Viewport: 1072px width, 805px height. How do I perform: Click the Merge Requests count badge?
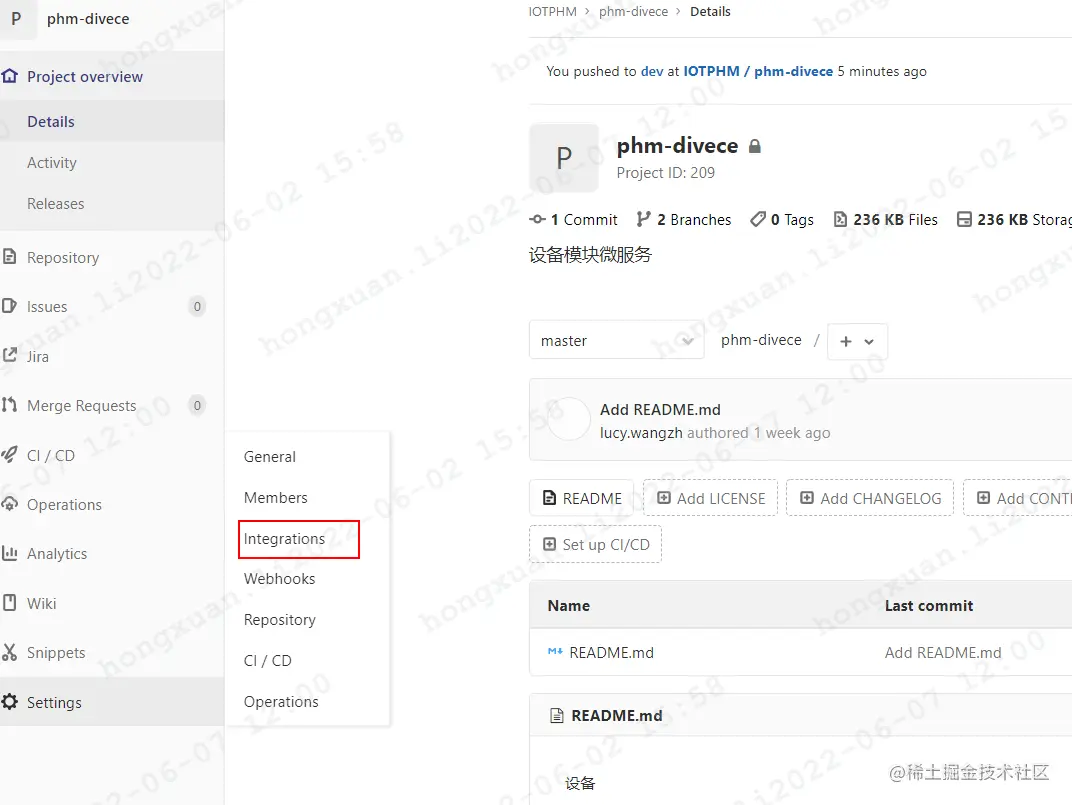tap(197, 406)
